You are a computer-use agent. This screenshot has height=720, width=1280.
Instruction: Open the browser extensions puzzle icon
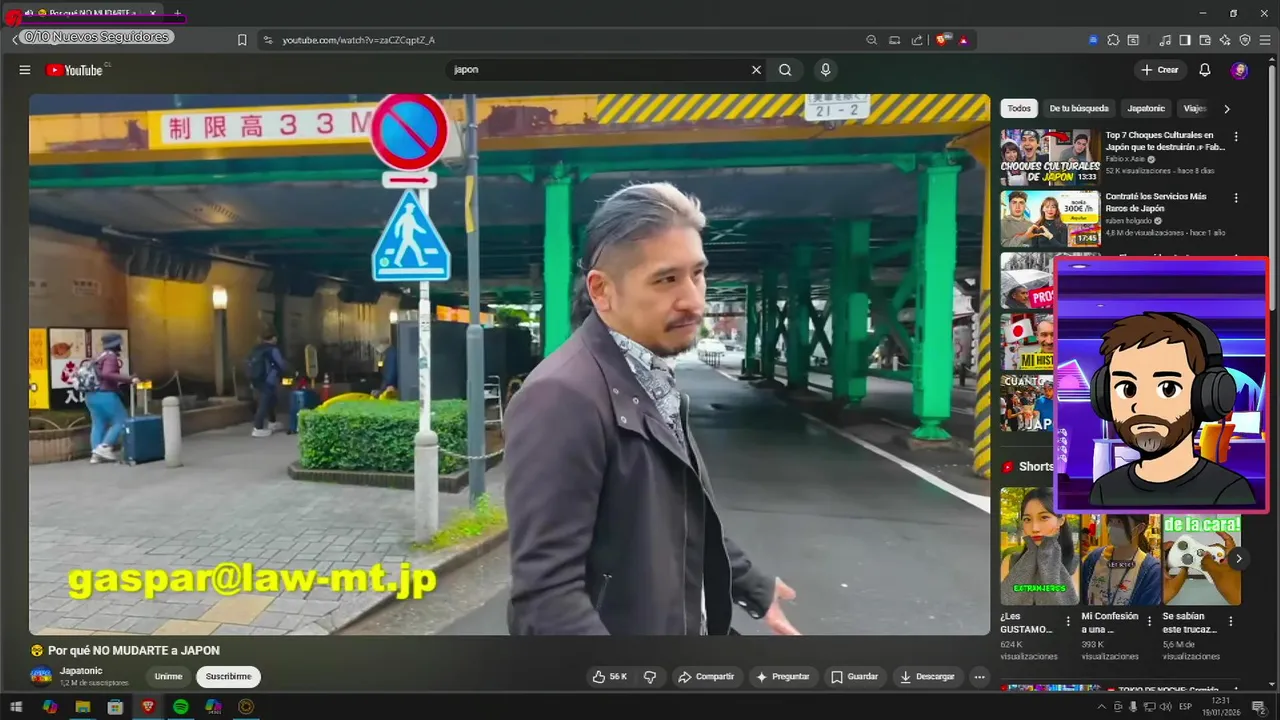point(1113,40)
